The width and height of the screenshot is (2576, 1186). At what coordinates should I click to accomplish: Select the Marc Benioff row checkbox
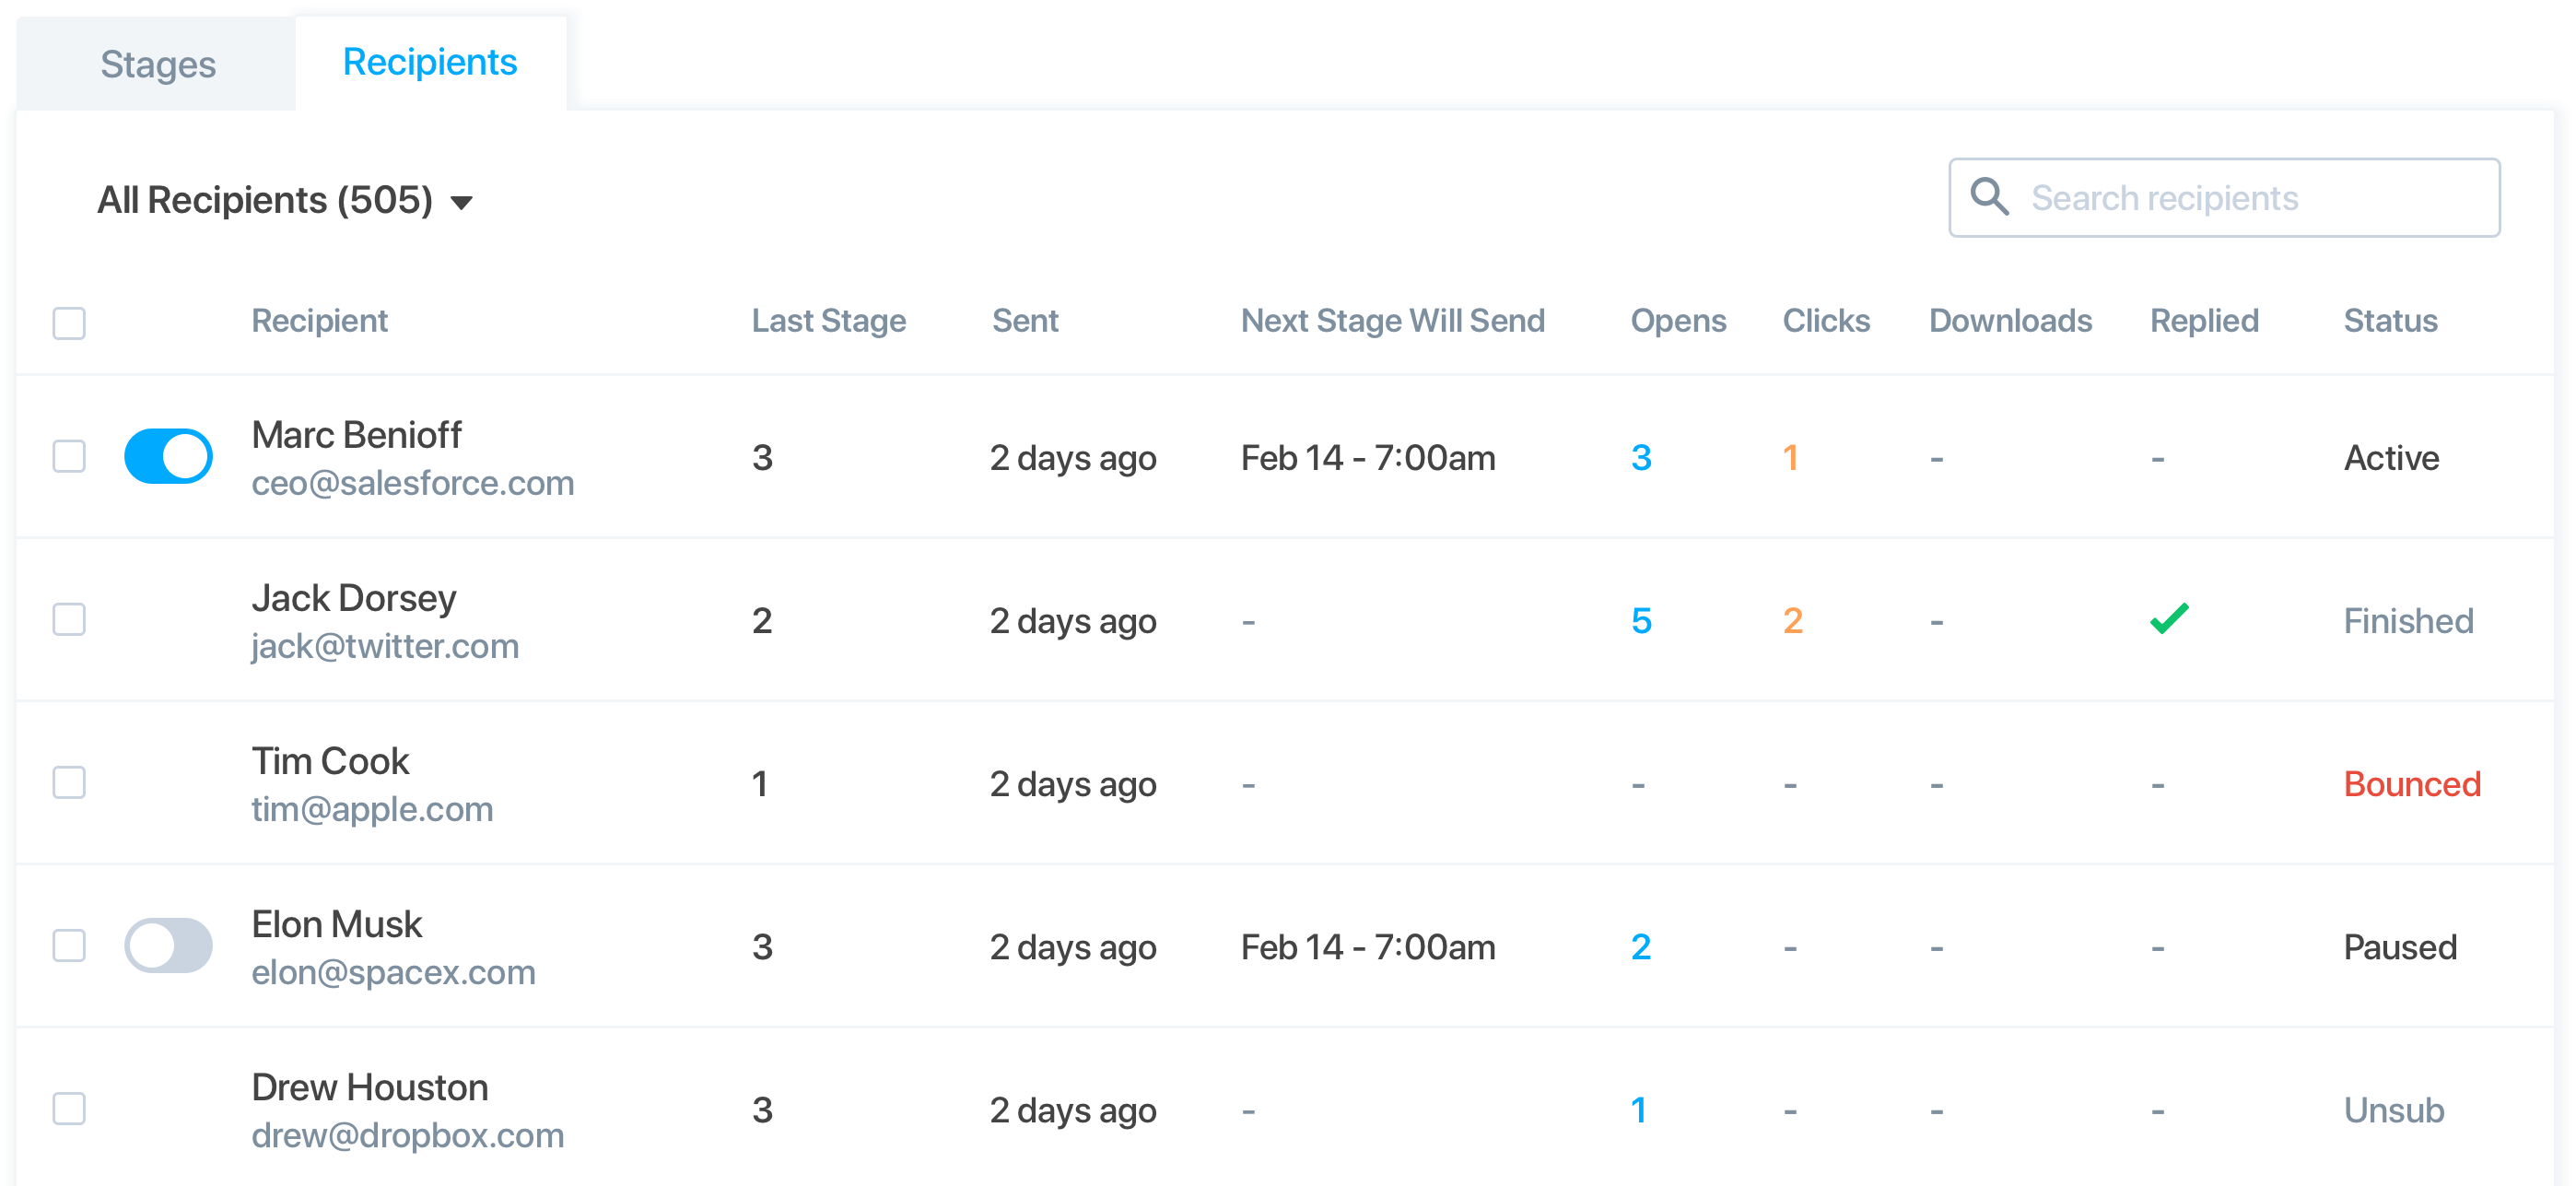[x=69, y=457]
